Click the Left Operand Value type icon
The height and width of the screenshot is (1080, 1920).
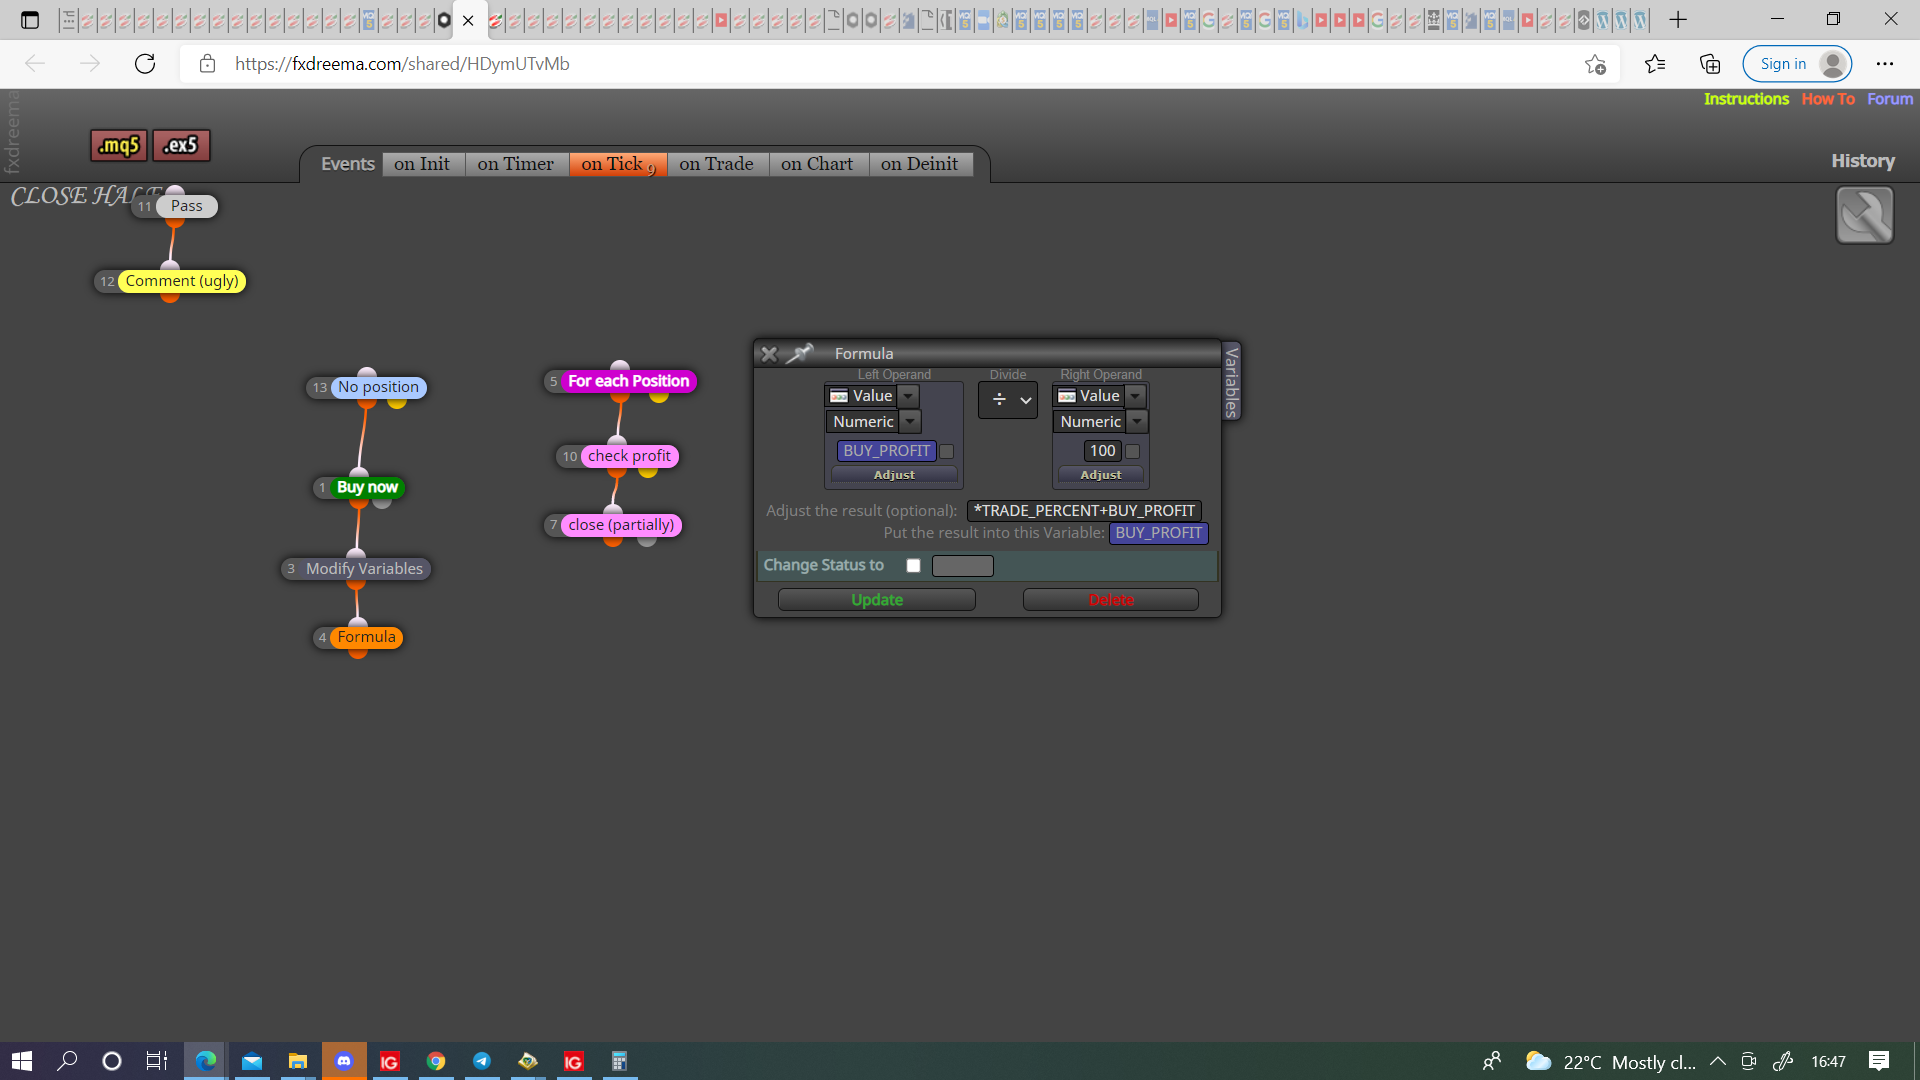click(839, 396)
